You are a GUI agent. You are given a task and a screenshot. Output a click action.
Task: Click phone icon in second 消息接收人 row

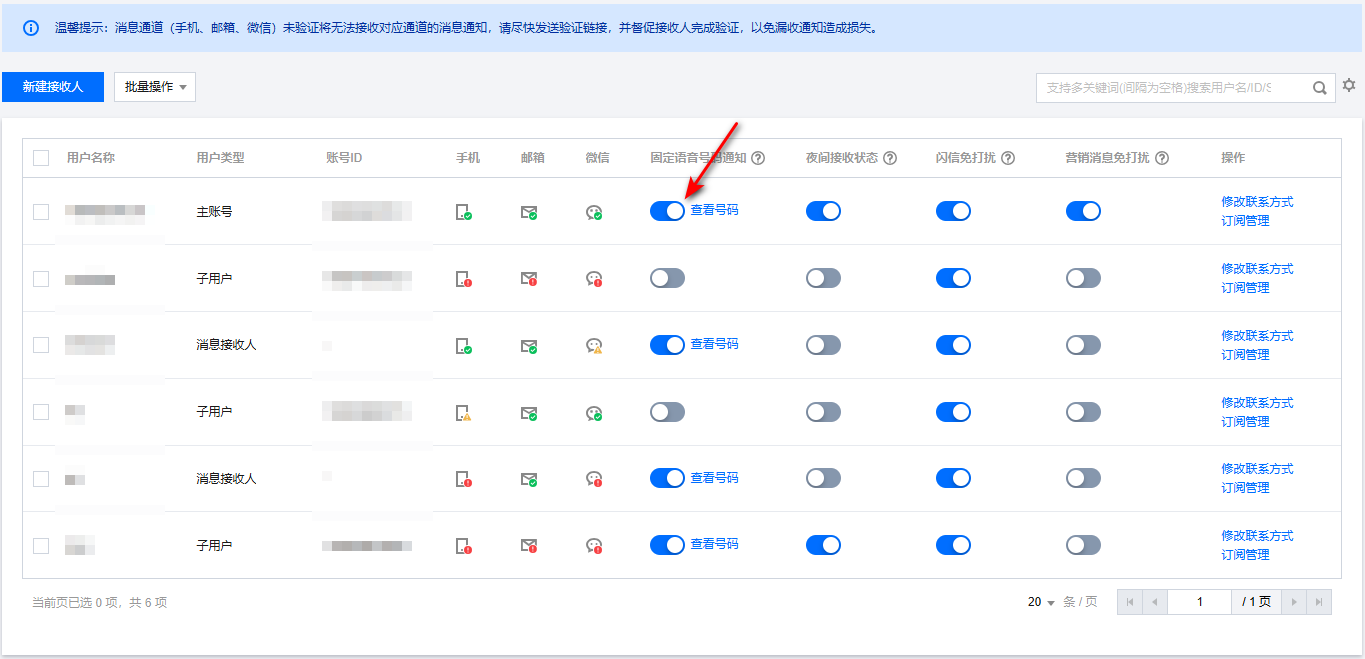tap(463, 479)
